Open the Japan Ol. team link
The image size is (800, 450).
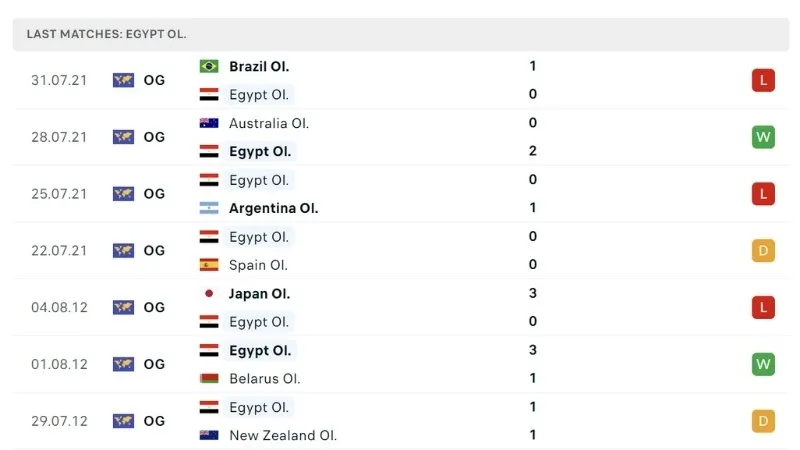point(260,294)
